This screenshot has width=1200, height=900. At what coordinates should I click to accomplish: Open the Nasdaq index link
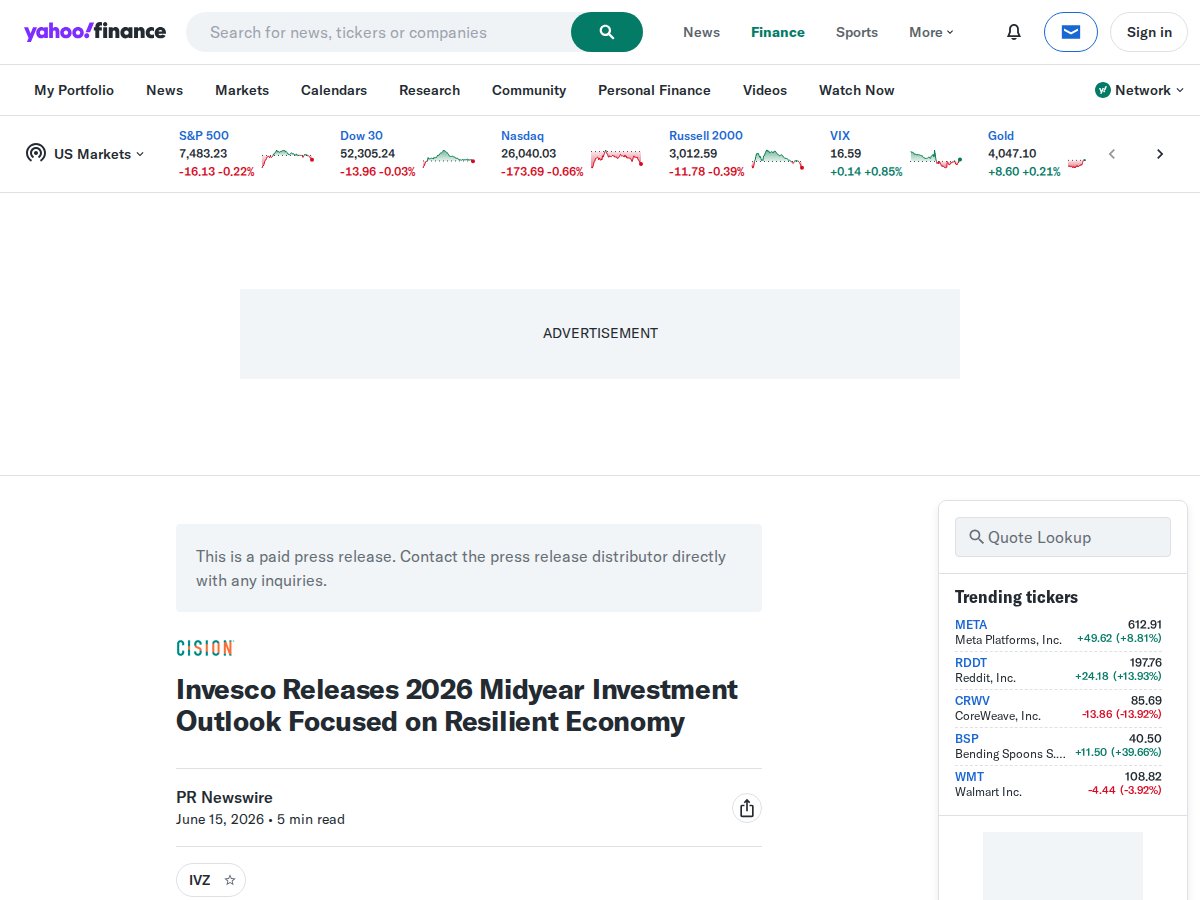522,135
